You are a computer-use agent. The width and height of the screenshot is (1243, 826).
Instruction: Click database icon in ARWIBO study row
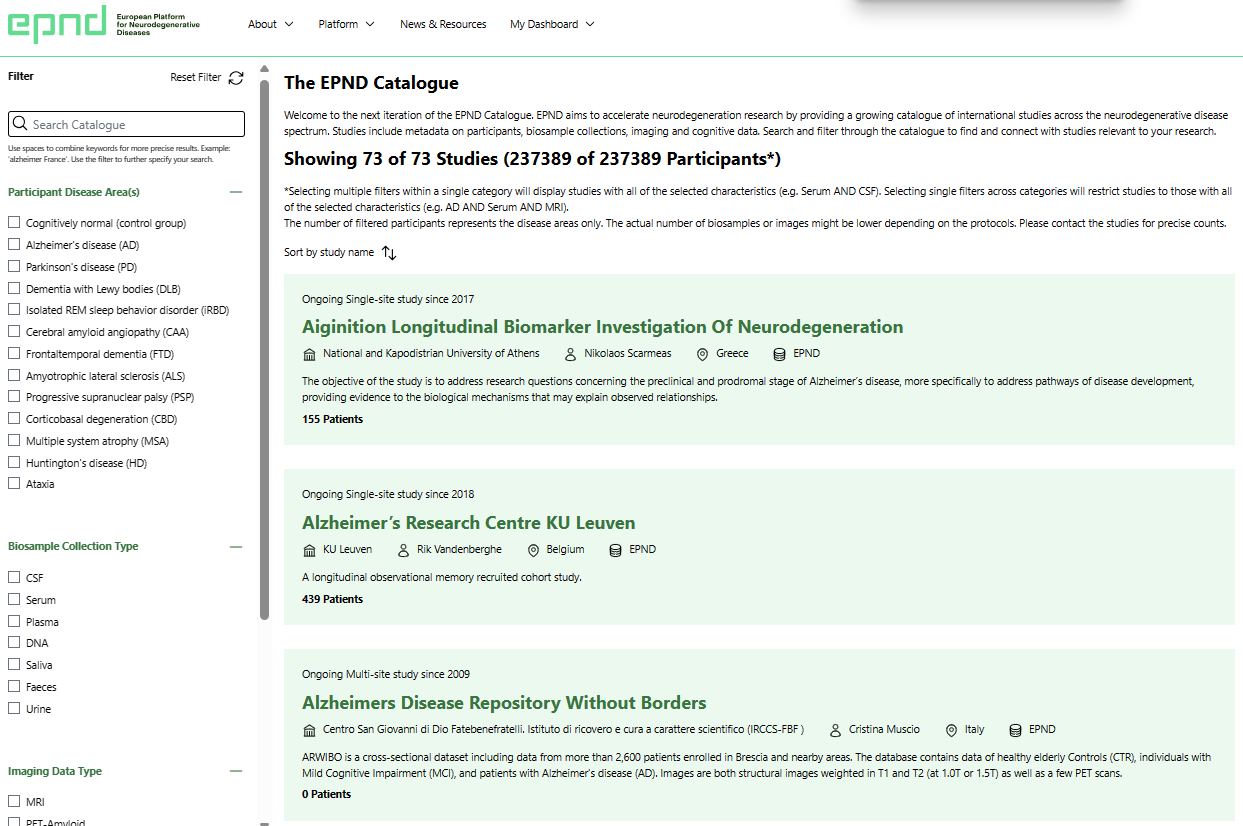point(1015,730)
